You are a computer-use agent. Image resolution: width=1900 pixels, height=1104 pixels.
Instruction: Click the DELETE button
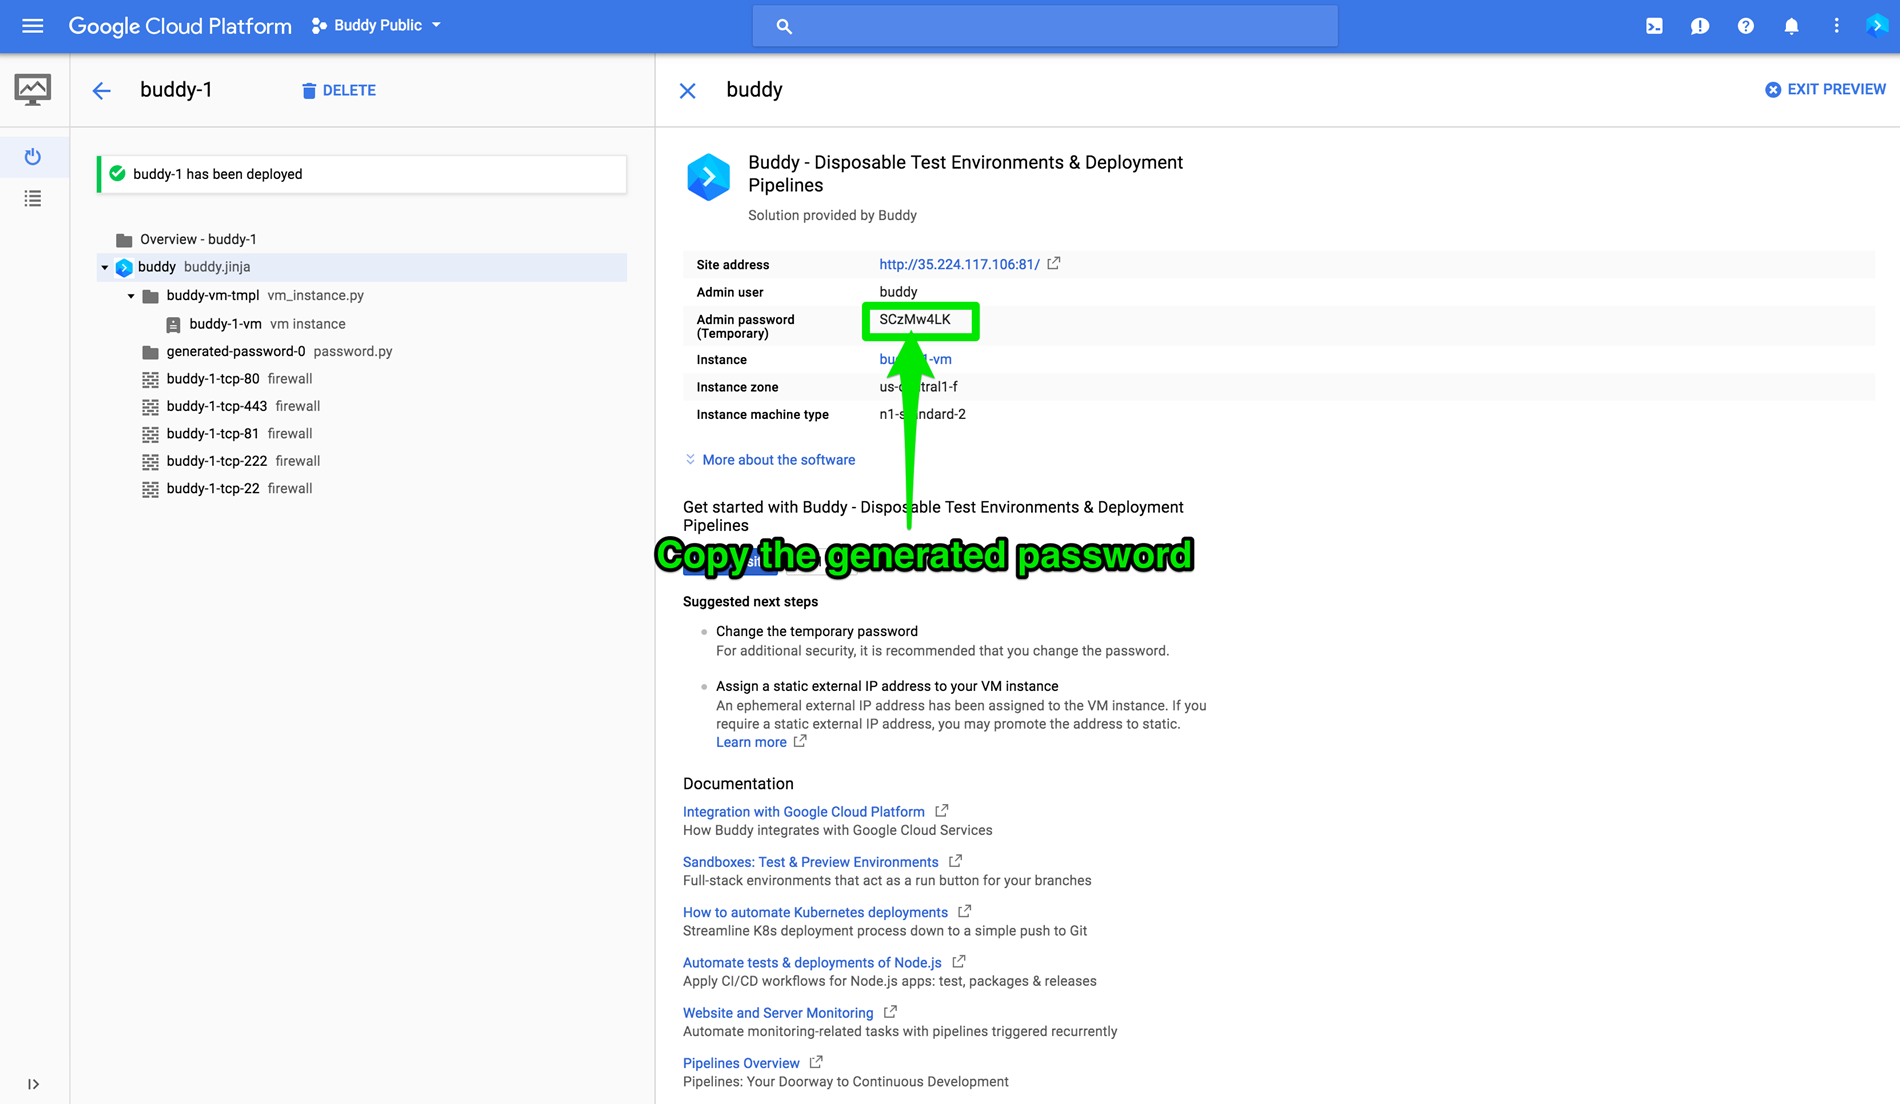pyautogui.click(x=339, y=90)
